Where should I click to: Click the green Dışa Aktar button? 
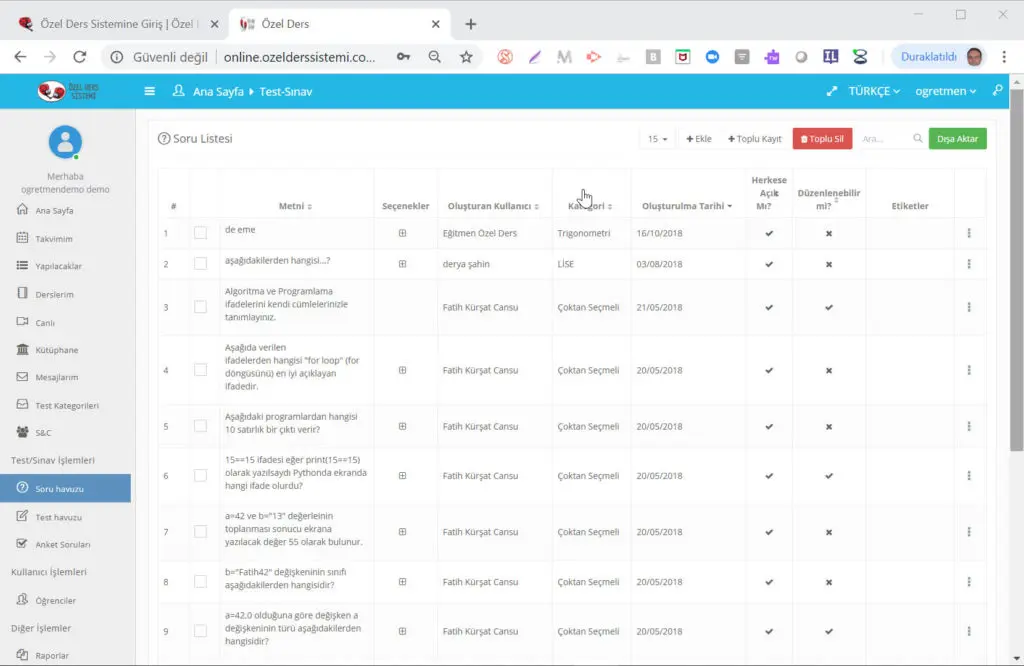point(957,139)
